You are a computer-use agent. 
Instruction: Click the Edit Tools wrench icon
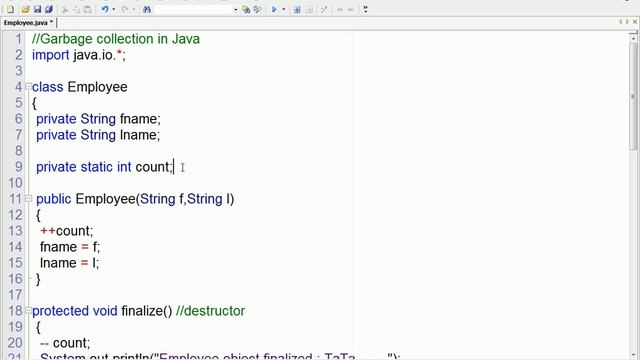(324, 9)
